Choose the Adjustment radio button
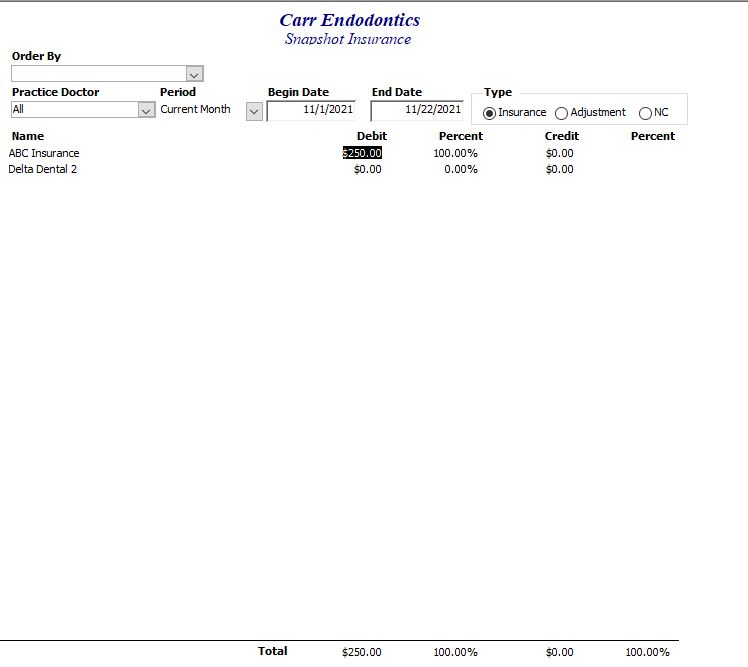 tap(561, 113)
